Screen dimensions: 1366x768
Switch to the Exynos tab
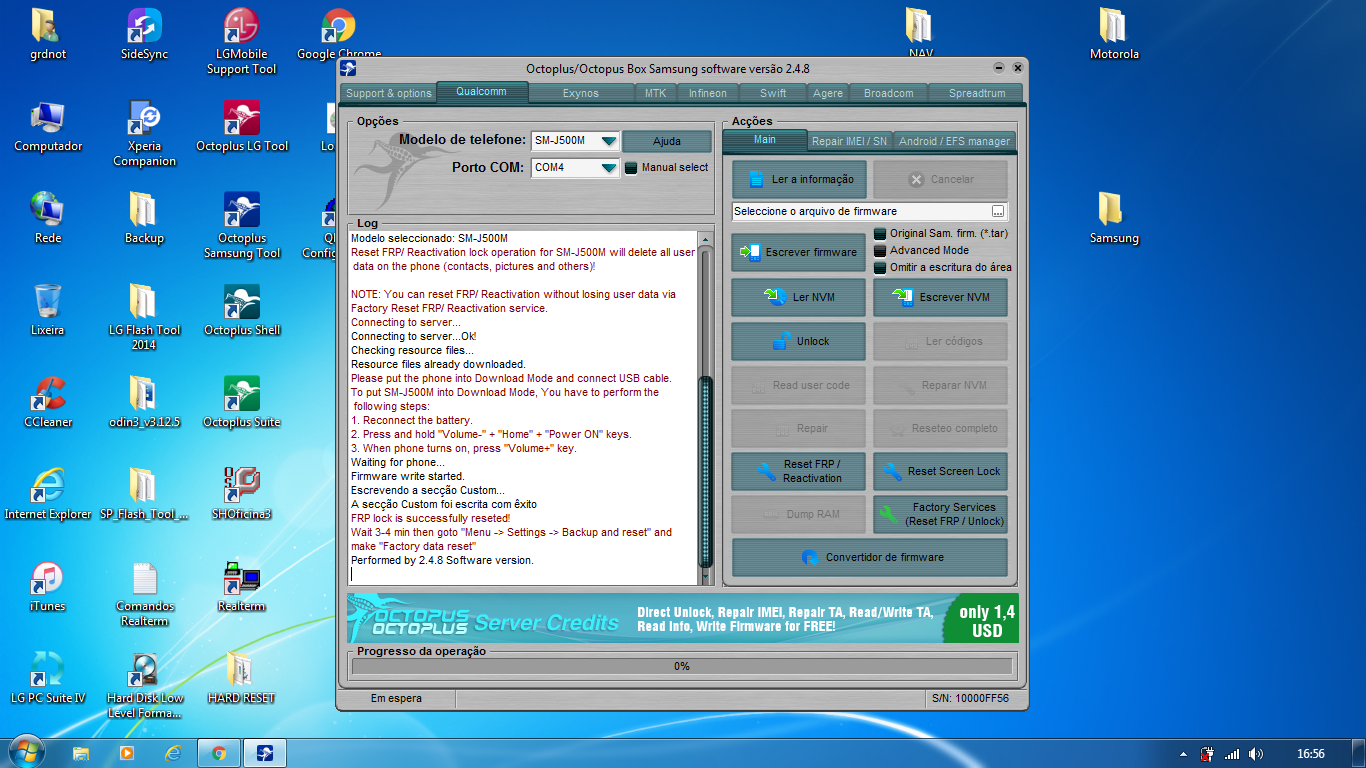(581, 93)
